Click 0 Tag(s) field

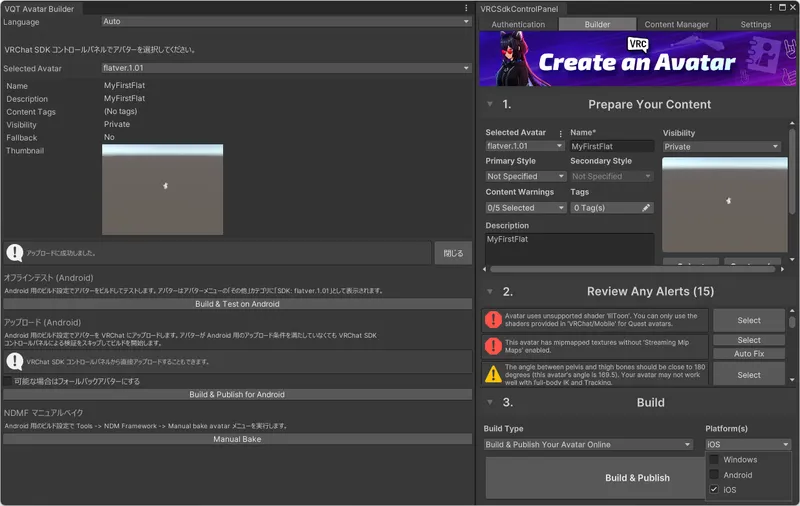612,208
